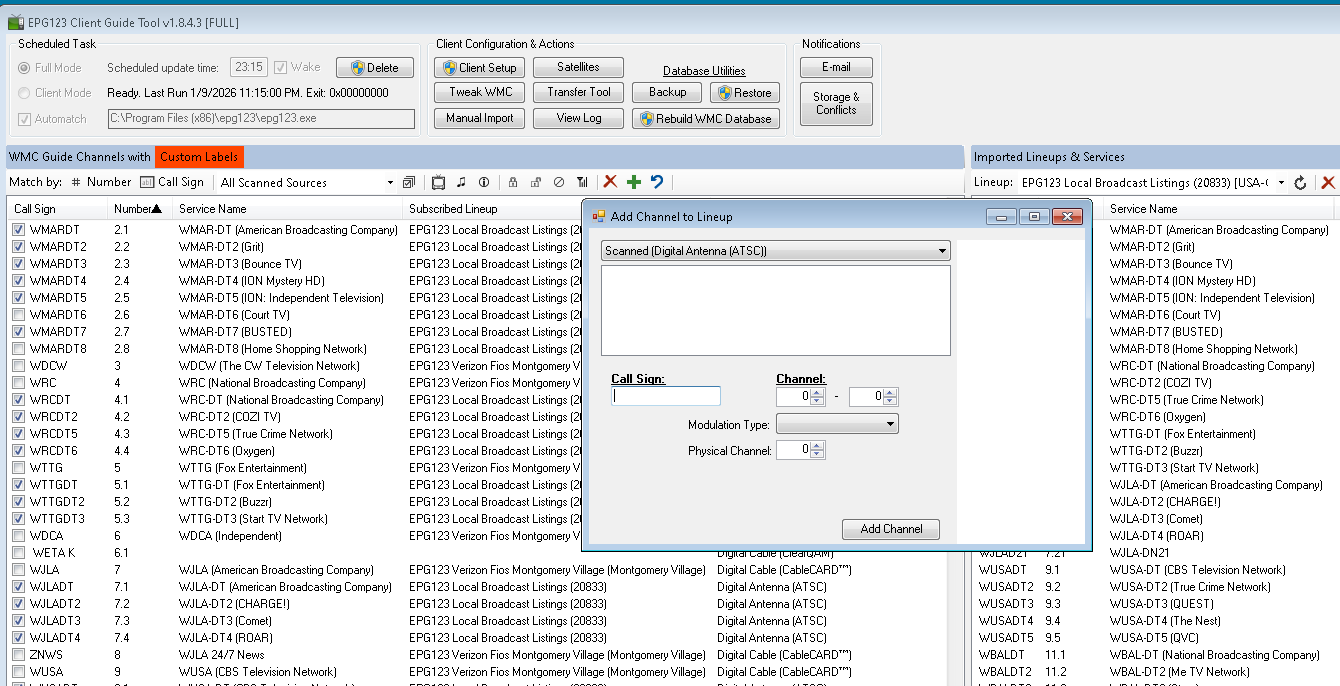1340x686 pixels.
Task: Open the View Log button
Action: [578, 118]
